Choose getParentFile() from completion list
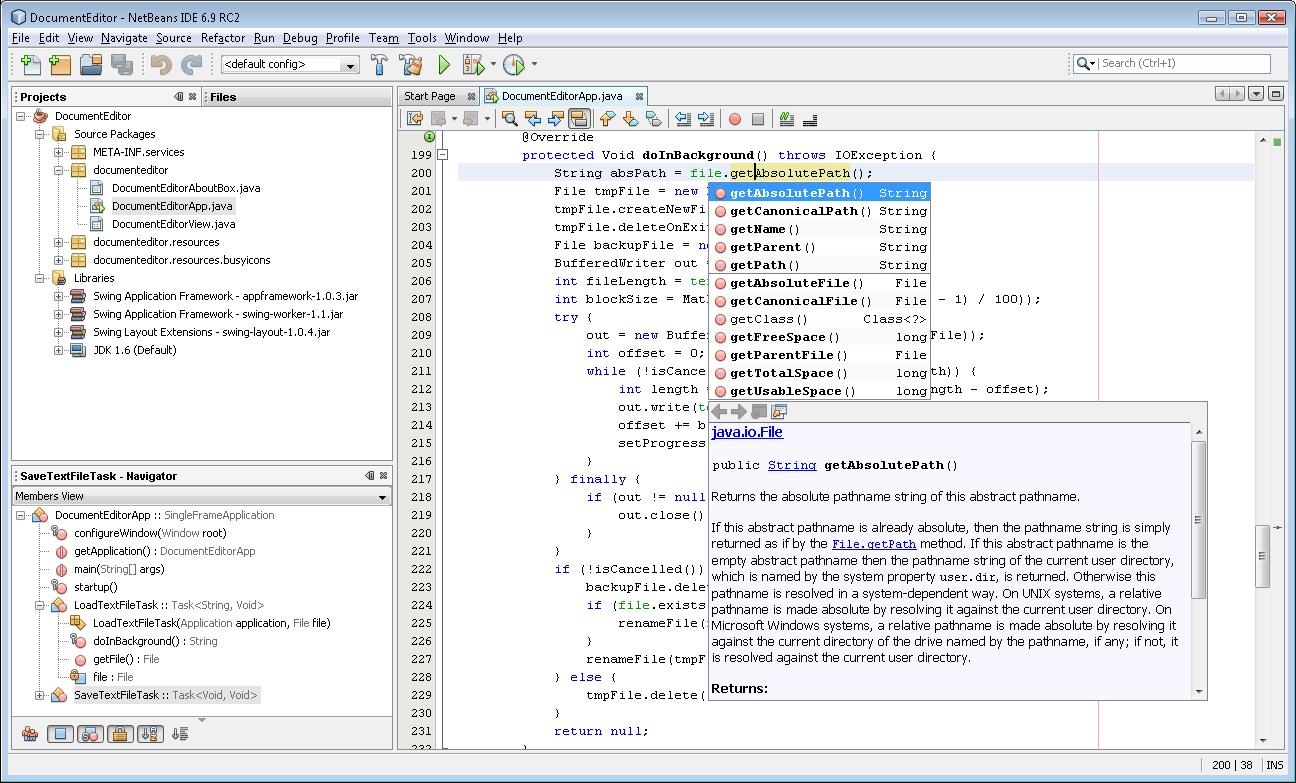The height and width of the screenshot is (783, 1296). 820,355
